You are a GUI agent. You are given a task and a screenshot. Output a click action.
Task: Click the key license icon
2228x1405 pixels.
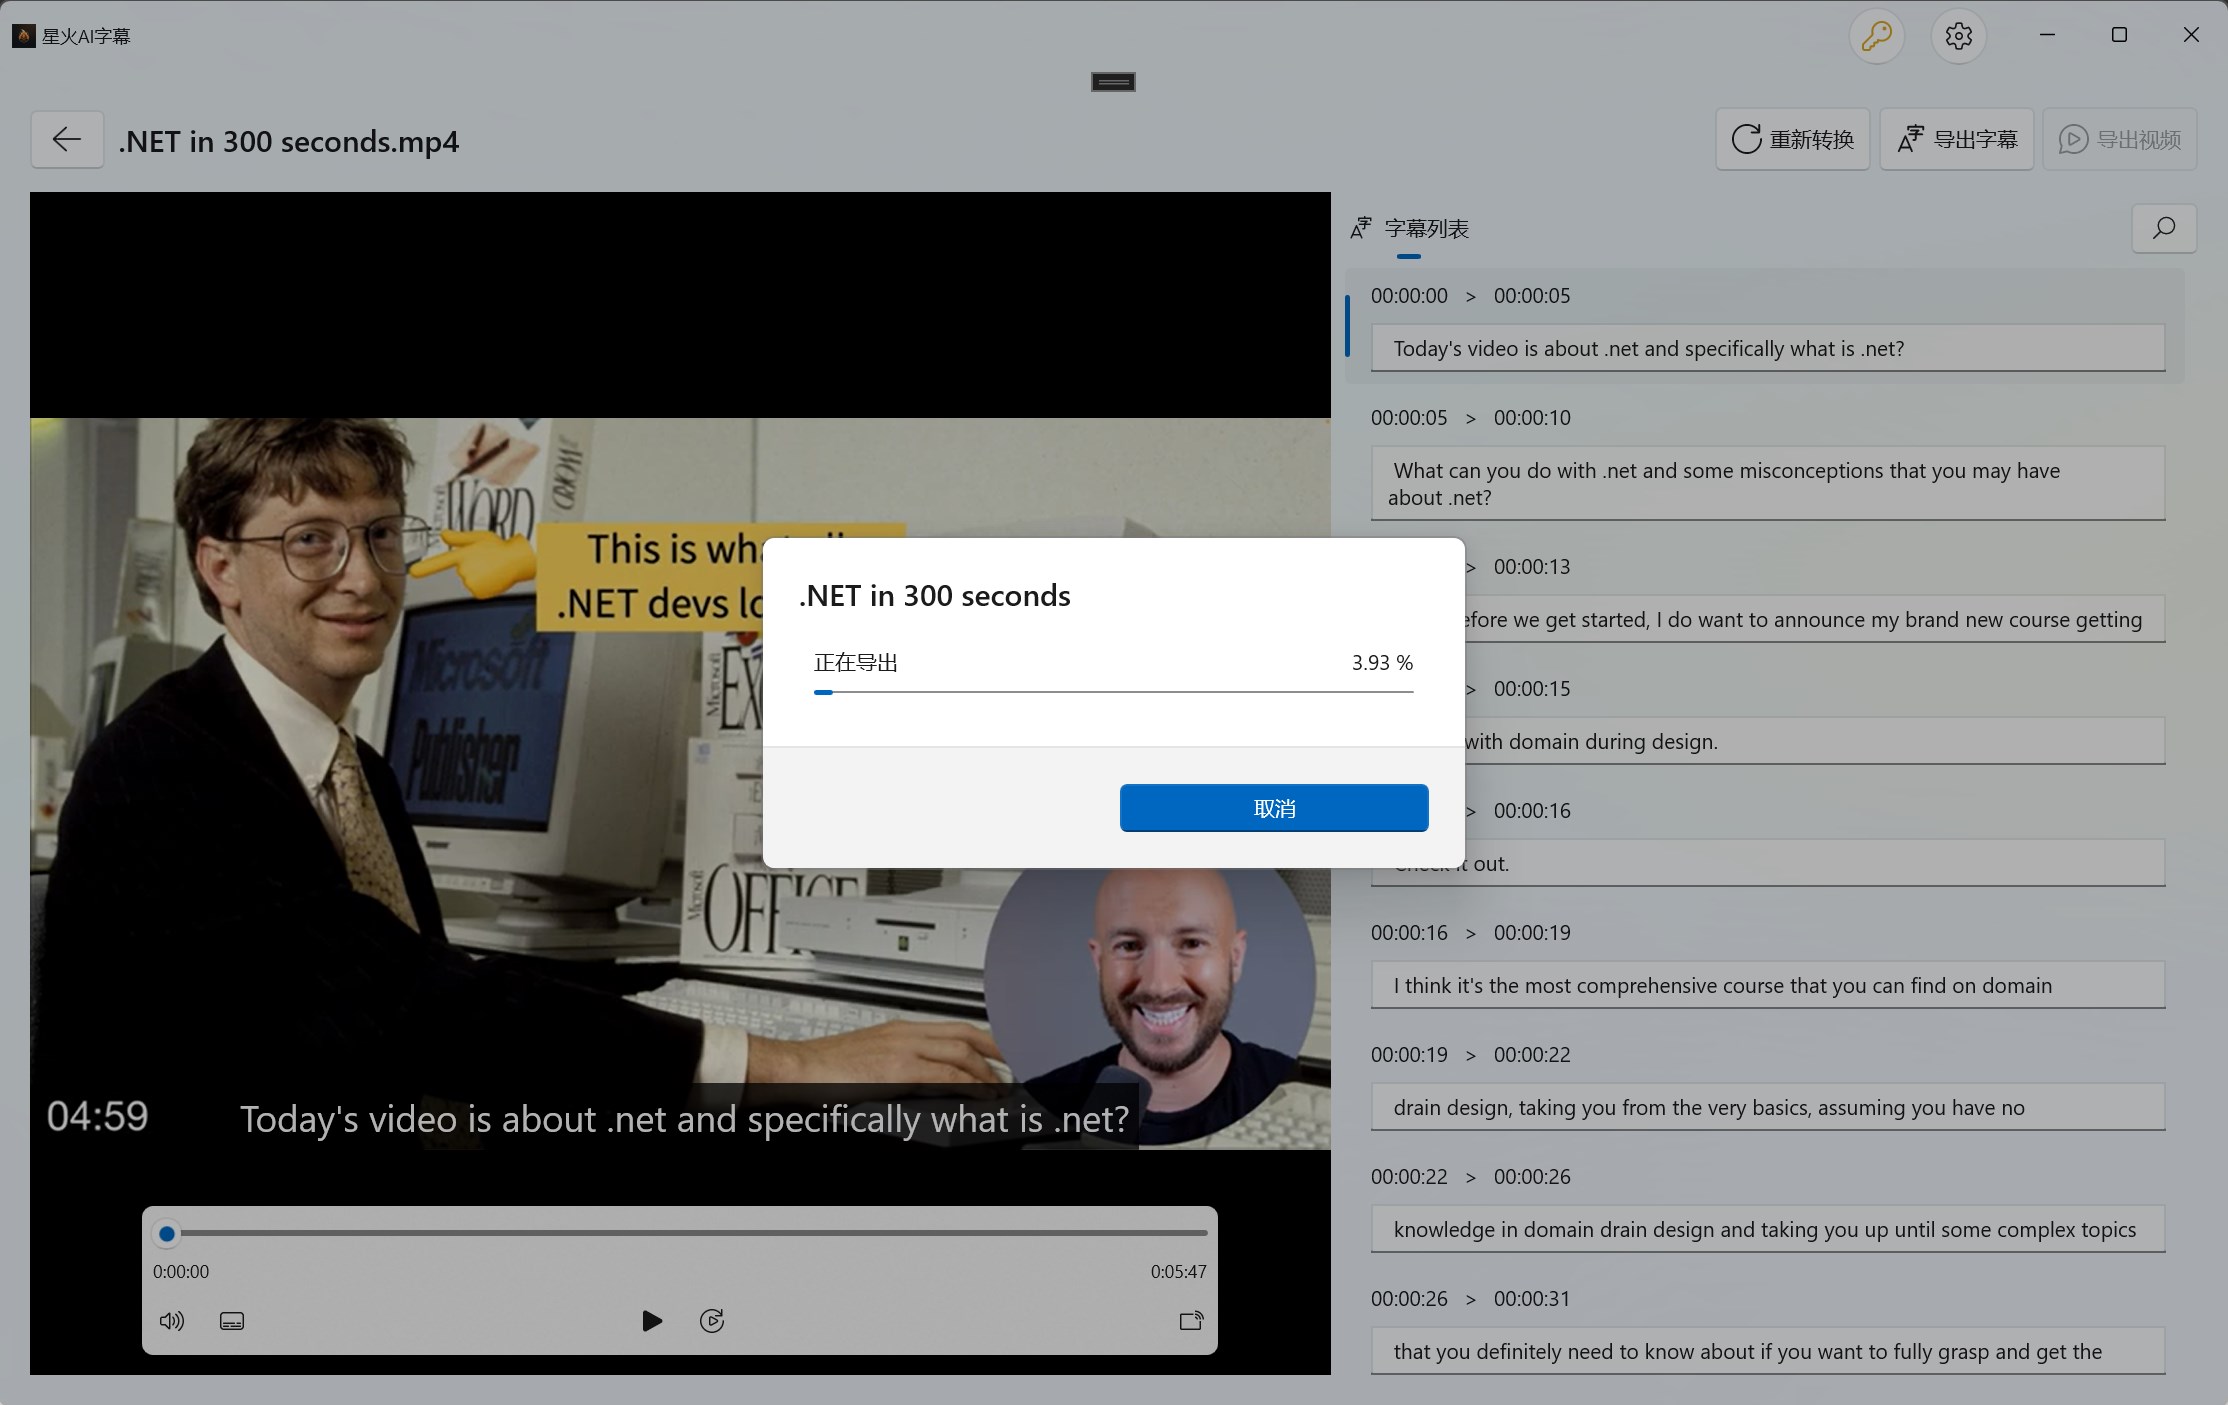(x=1876, y=36)
